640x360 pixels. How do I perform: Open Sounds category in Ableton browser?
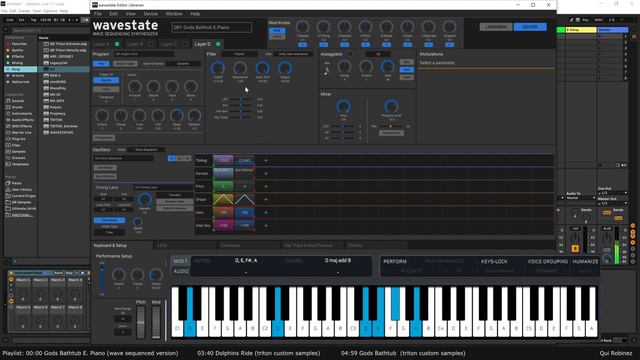(x=18, y=101)
